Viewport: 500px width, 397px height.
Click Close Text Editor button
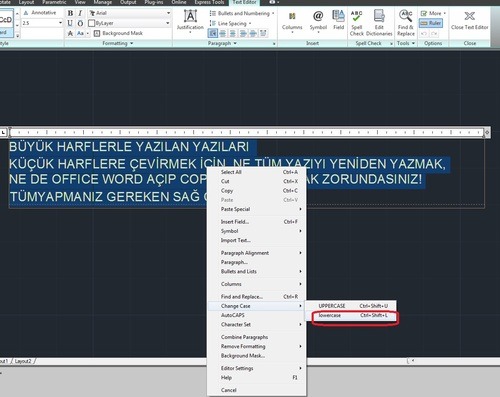click(470, 21)
